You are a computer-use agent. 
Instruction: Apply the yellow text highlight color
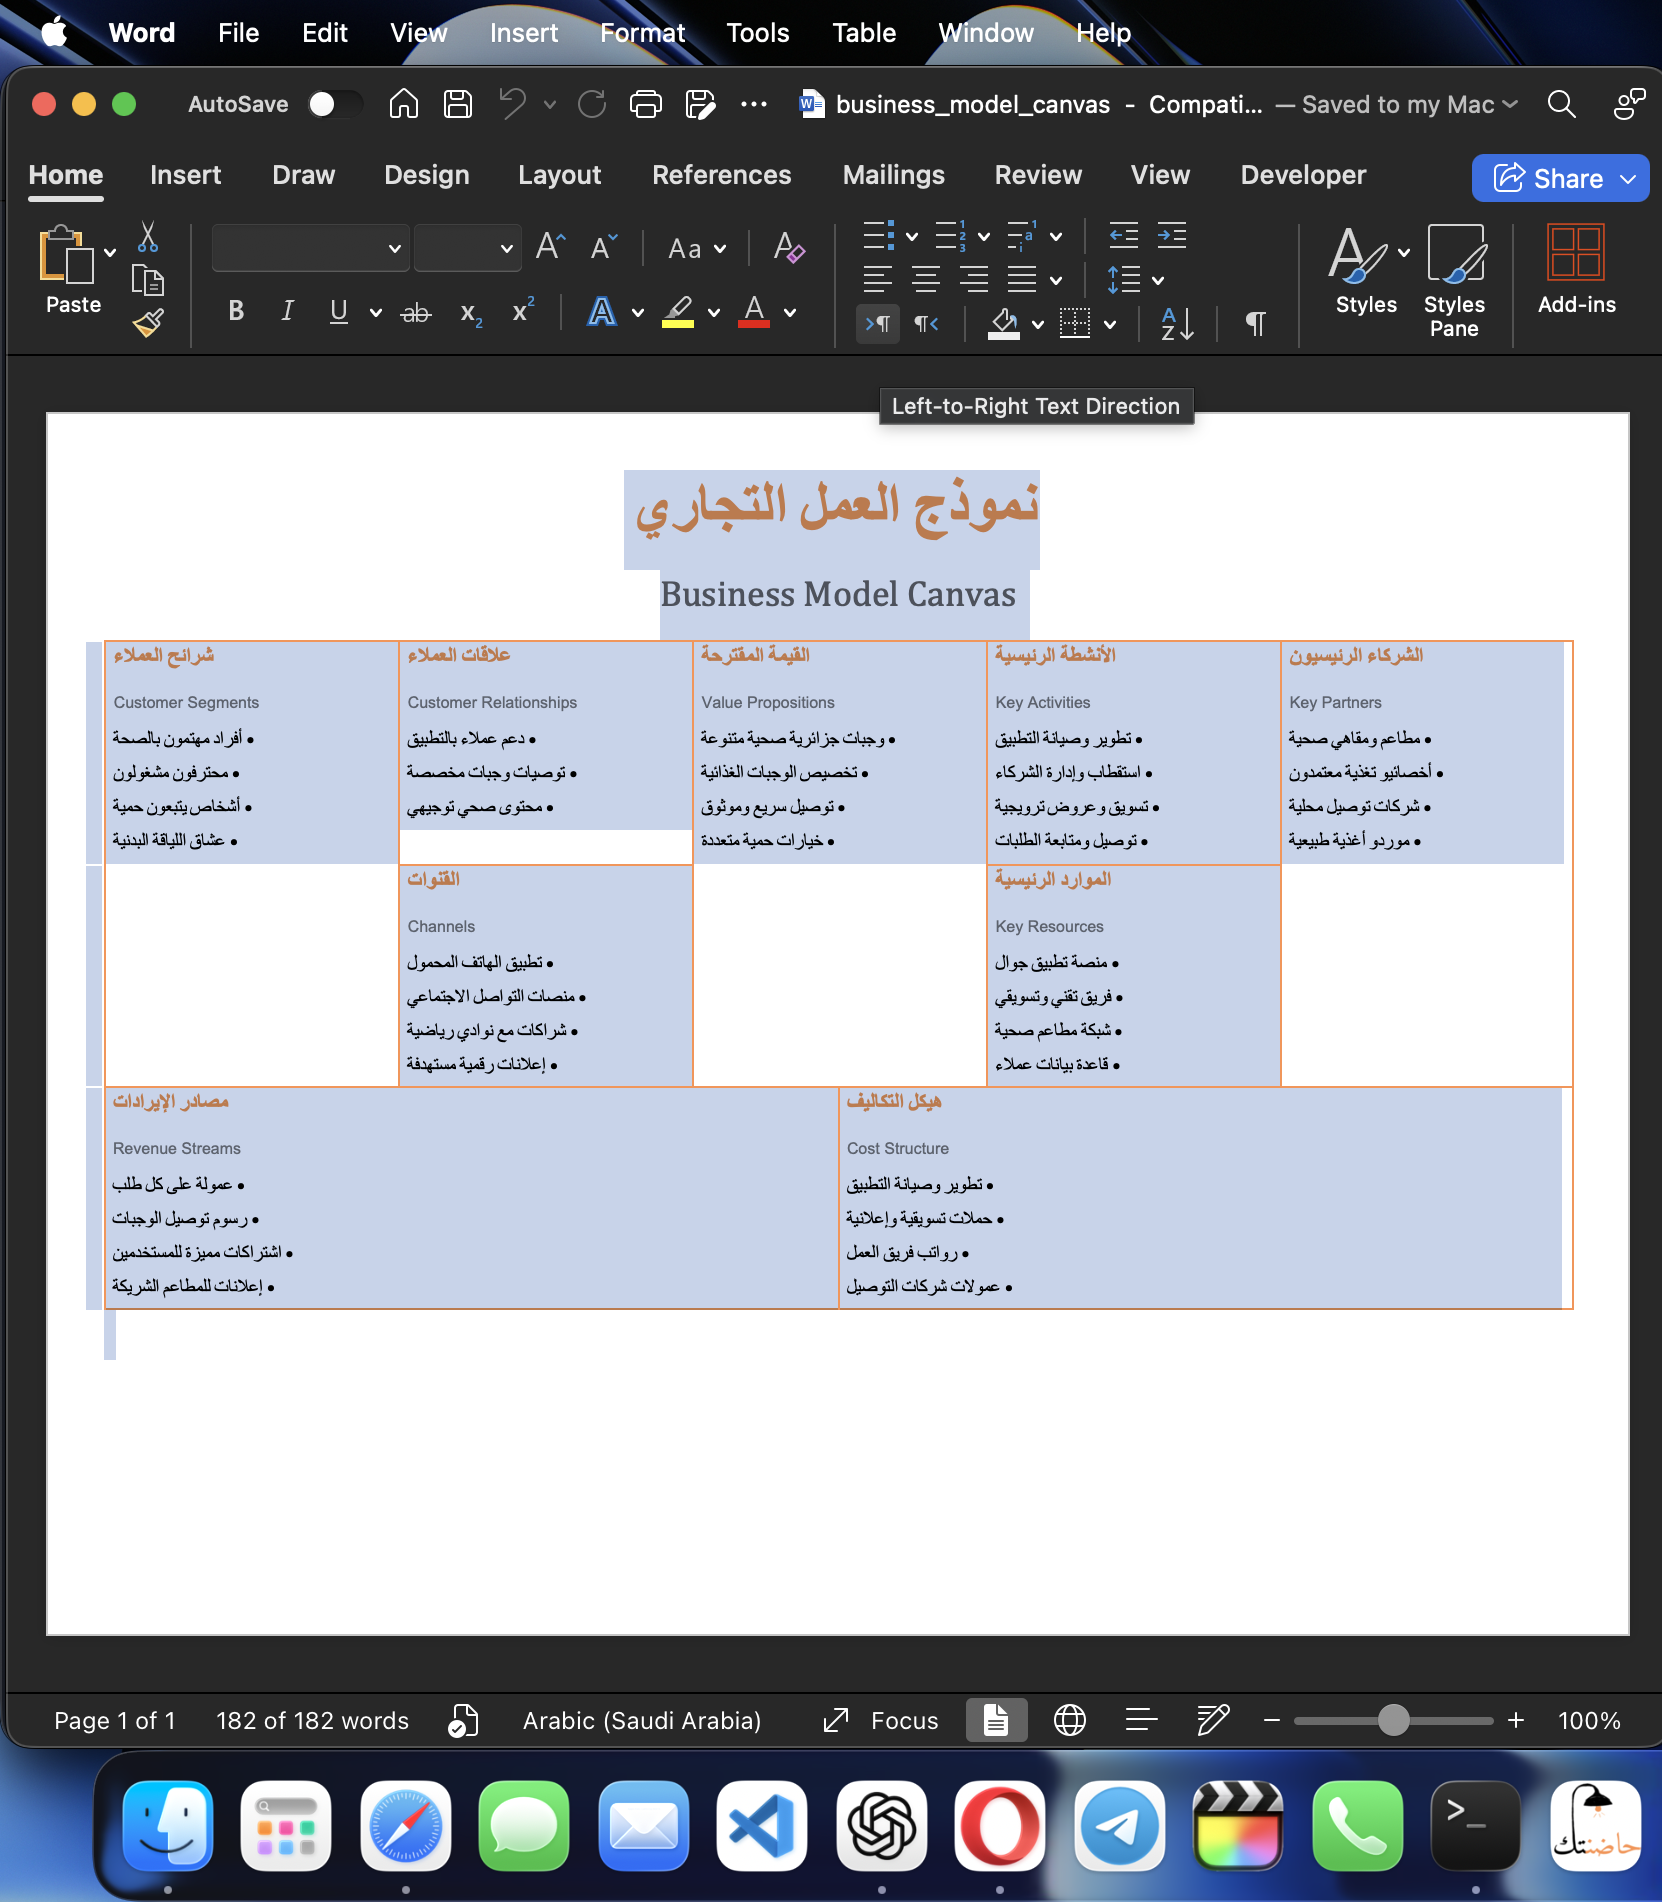(678, 312)
